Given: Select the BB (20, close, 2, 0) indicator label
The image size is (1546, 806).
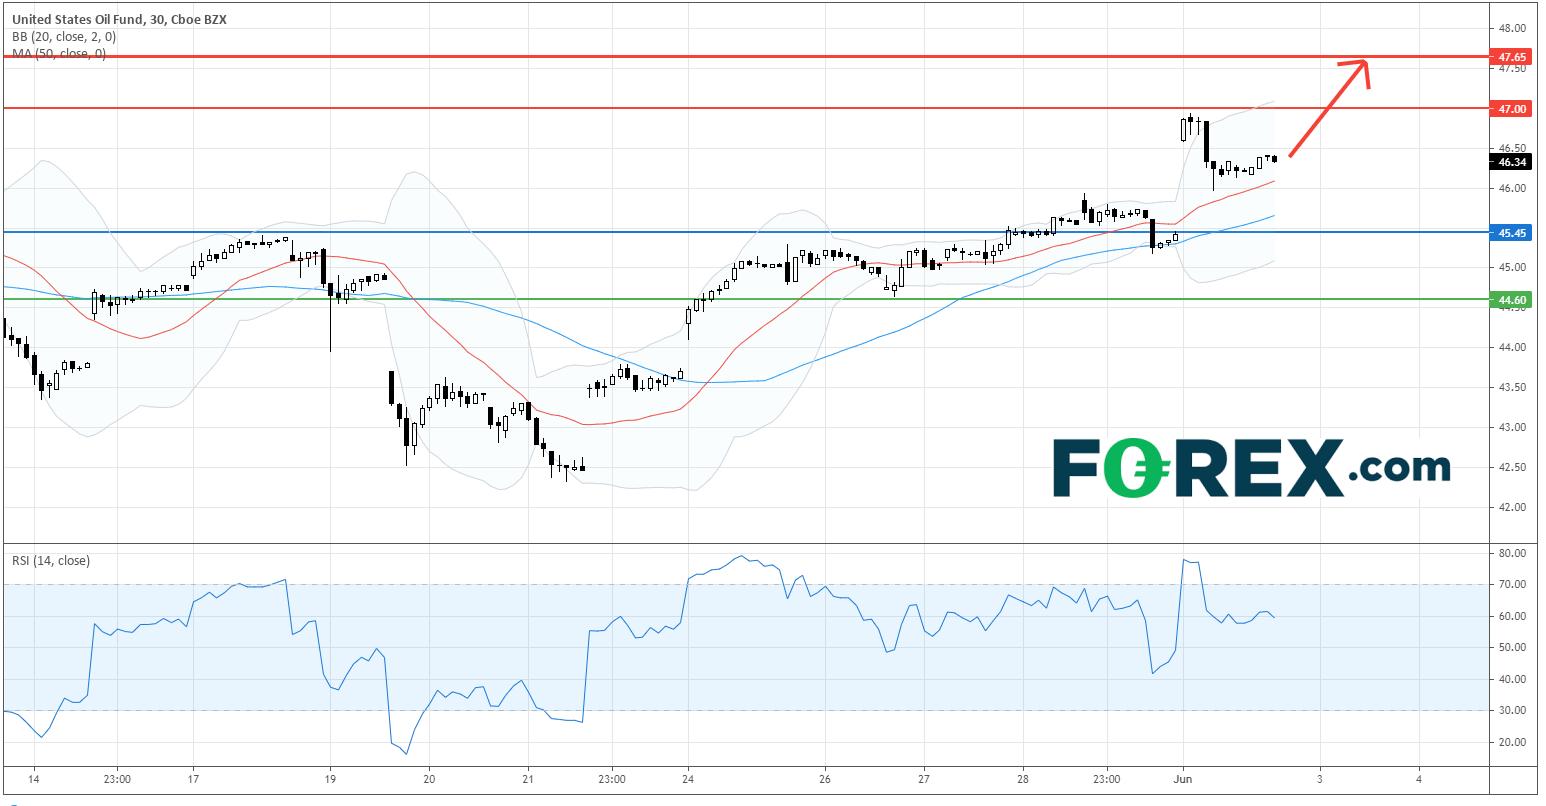Looking at the screenshot, I should 64,37.
